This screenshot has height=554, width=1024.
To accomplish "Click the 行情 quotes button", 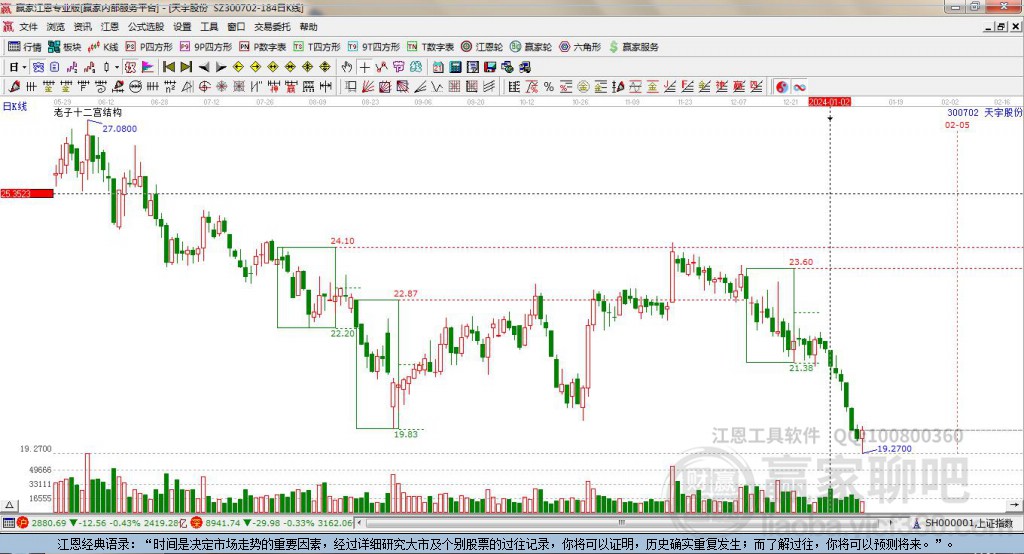I will click(25, 47).
